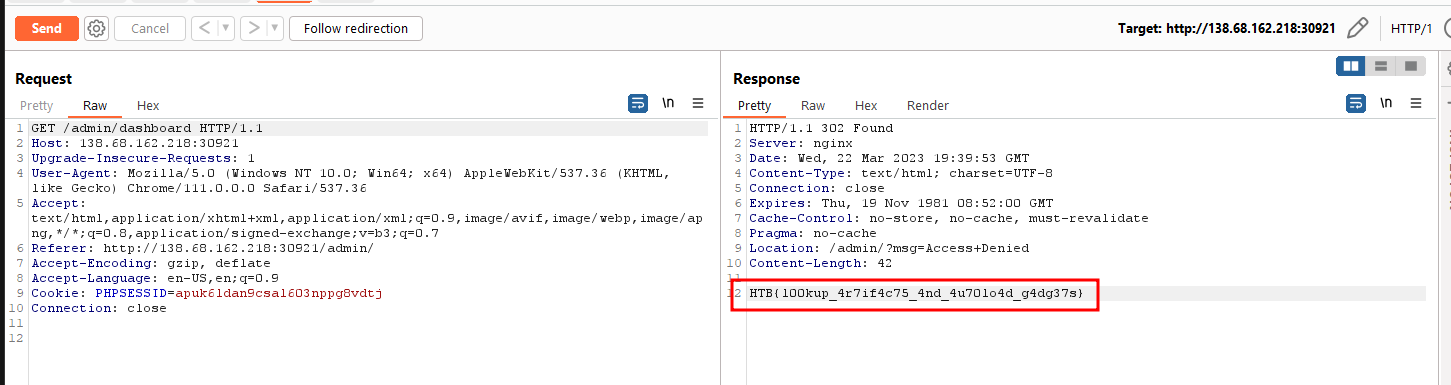Toggle word wrap icon in Response panel
The height and width of the screenshot is (385, 1451).
coord(1355,103)
